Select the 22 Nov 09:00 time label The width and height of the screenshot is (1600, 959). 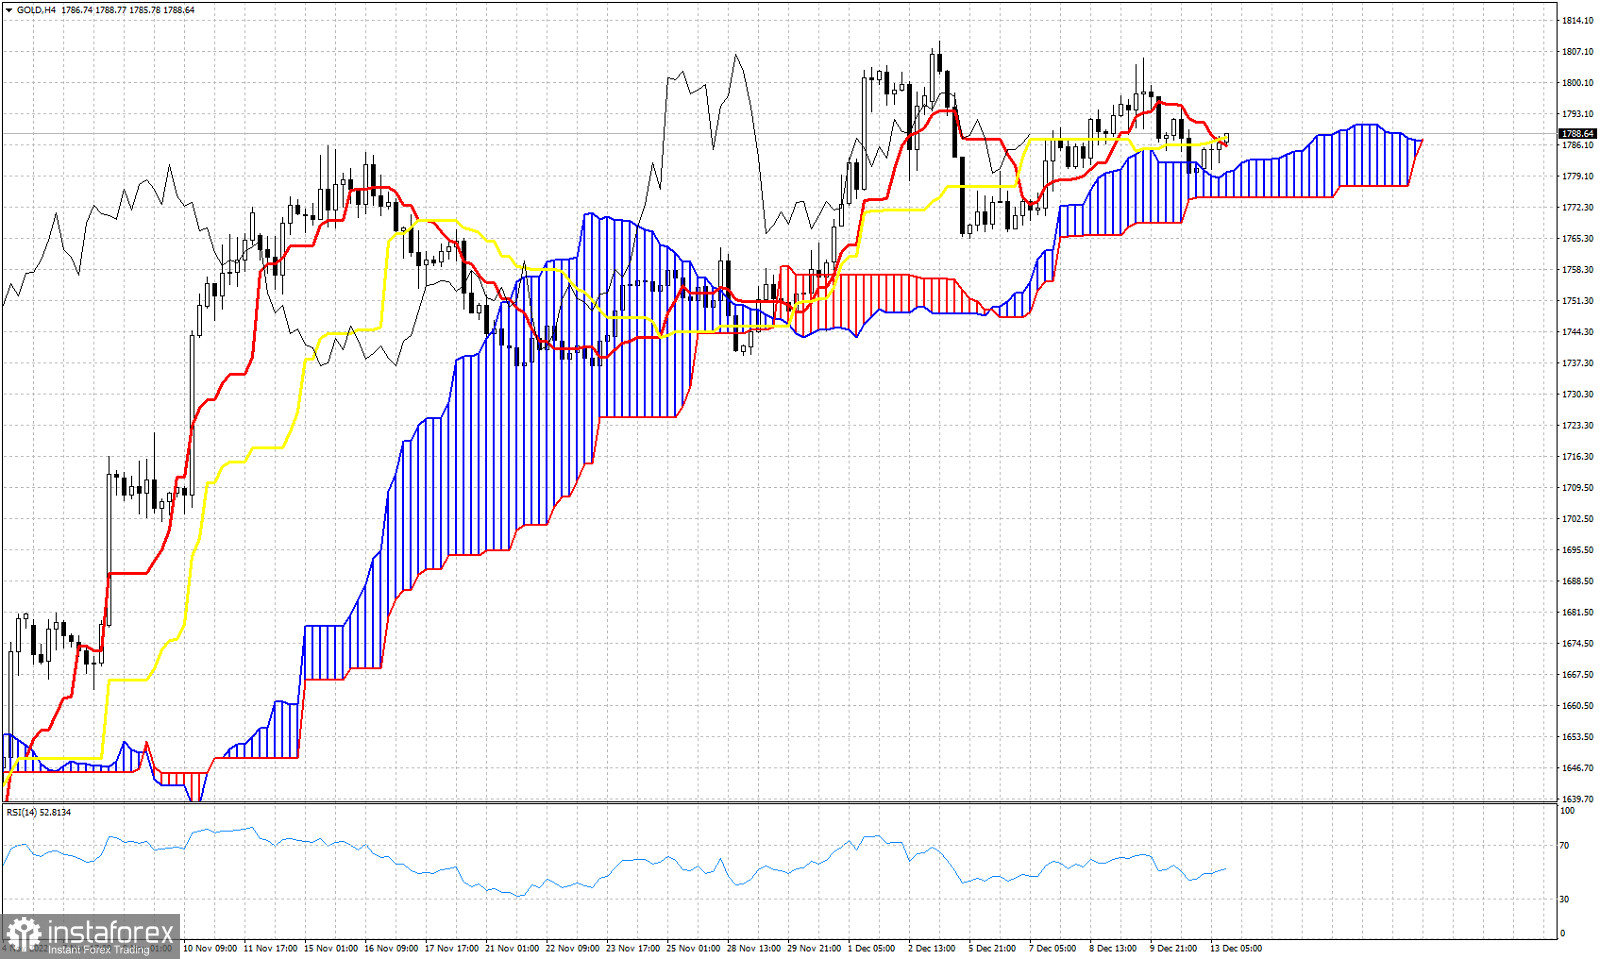coord(573,948)
